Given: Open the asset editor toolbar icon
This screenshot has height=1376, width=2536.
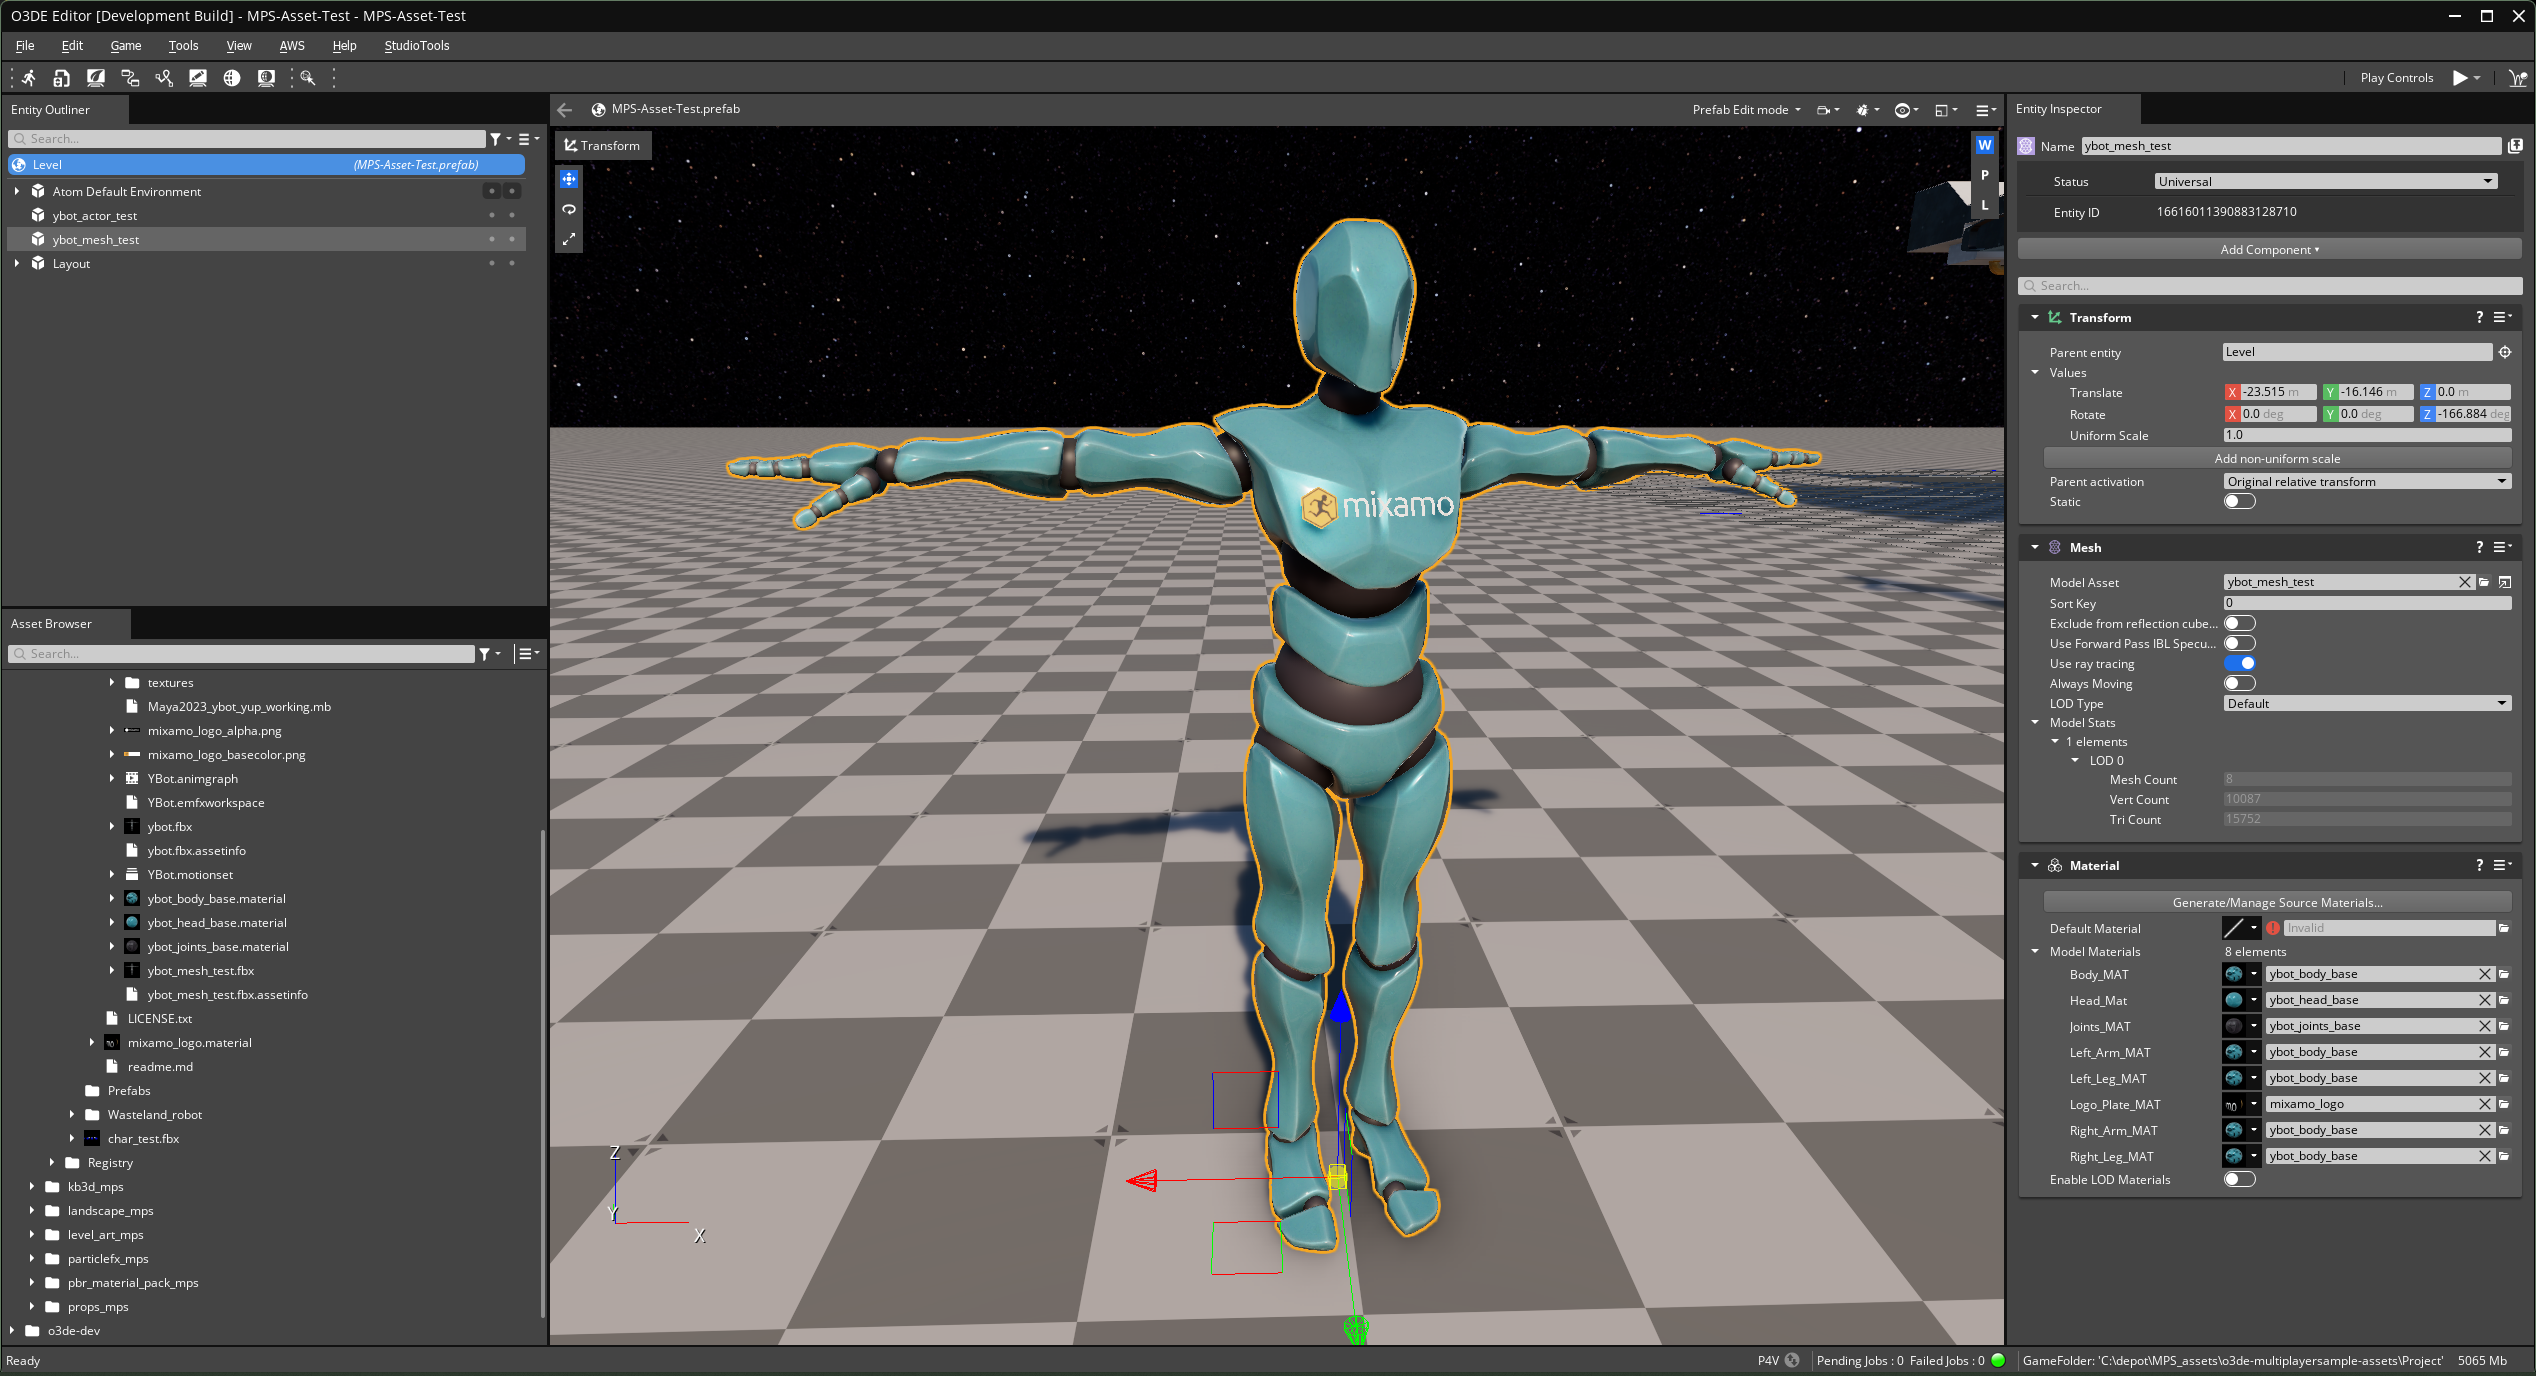Looking at the screenshot, I should [x=62, y=78].
